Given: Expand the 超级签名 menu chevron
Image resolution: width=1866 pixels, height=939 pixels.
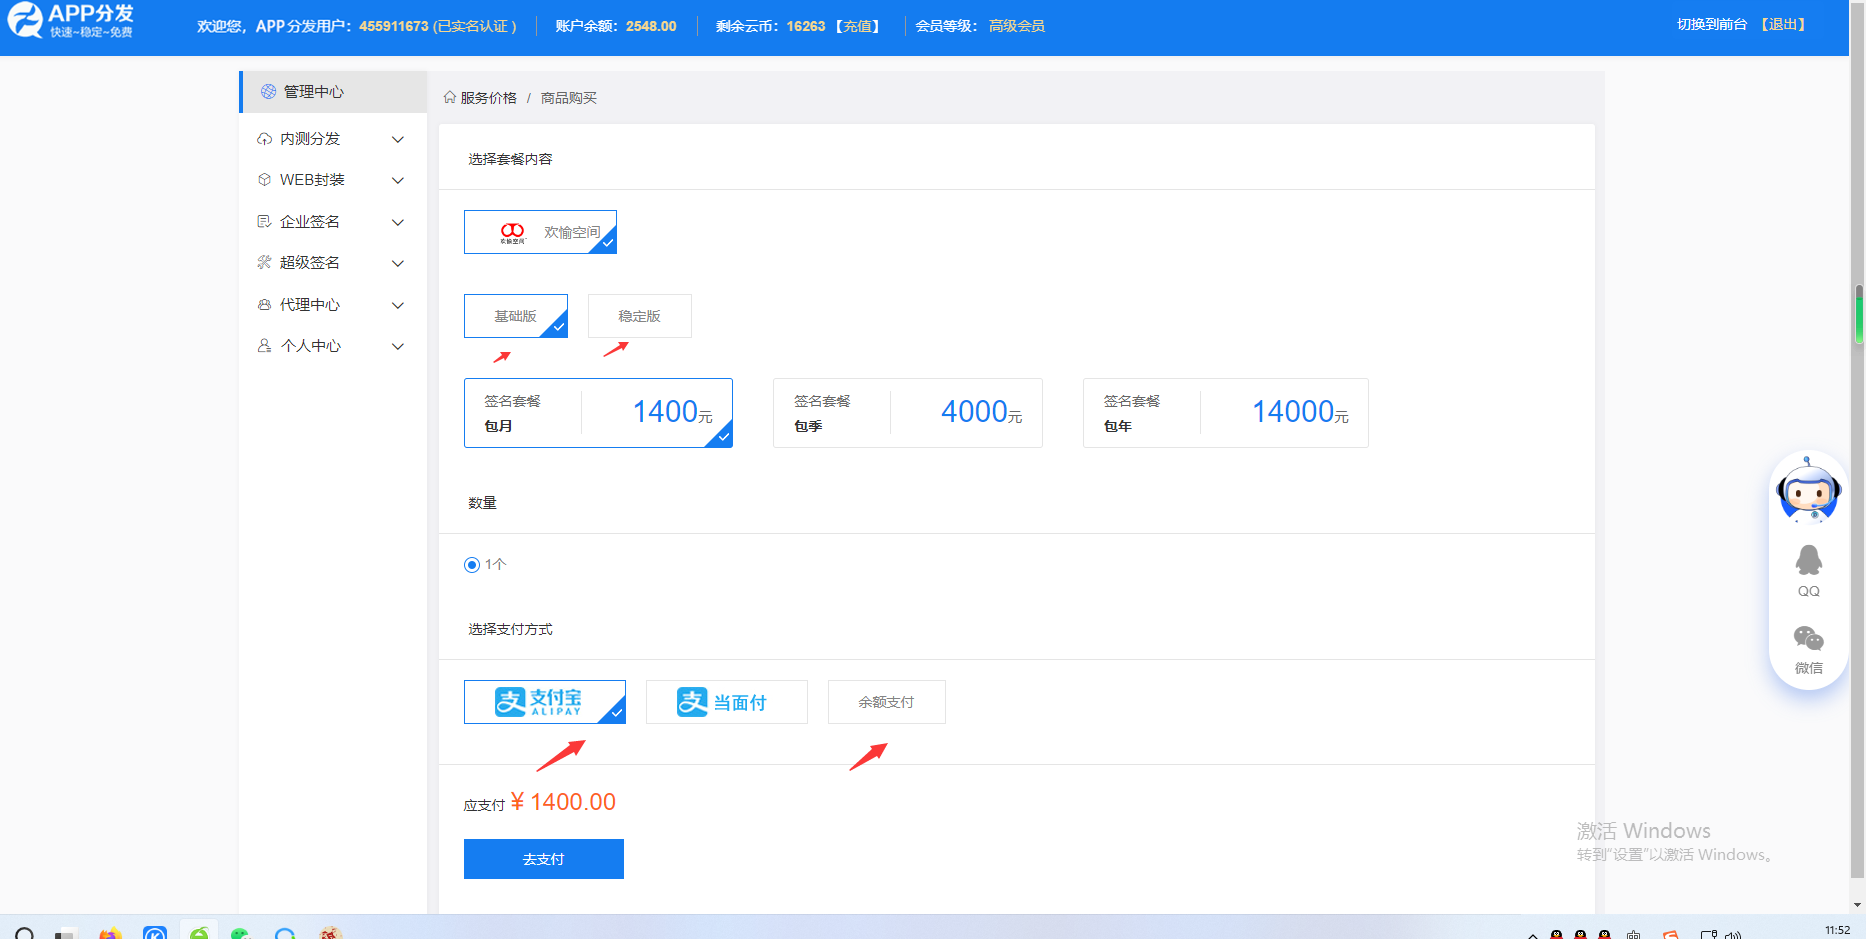Looking at the screenshot, I should [398, 263].
